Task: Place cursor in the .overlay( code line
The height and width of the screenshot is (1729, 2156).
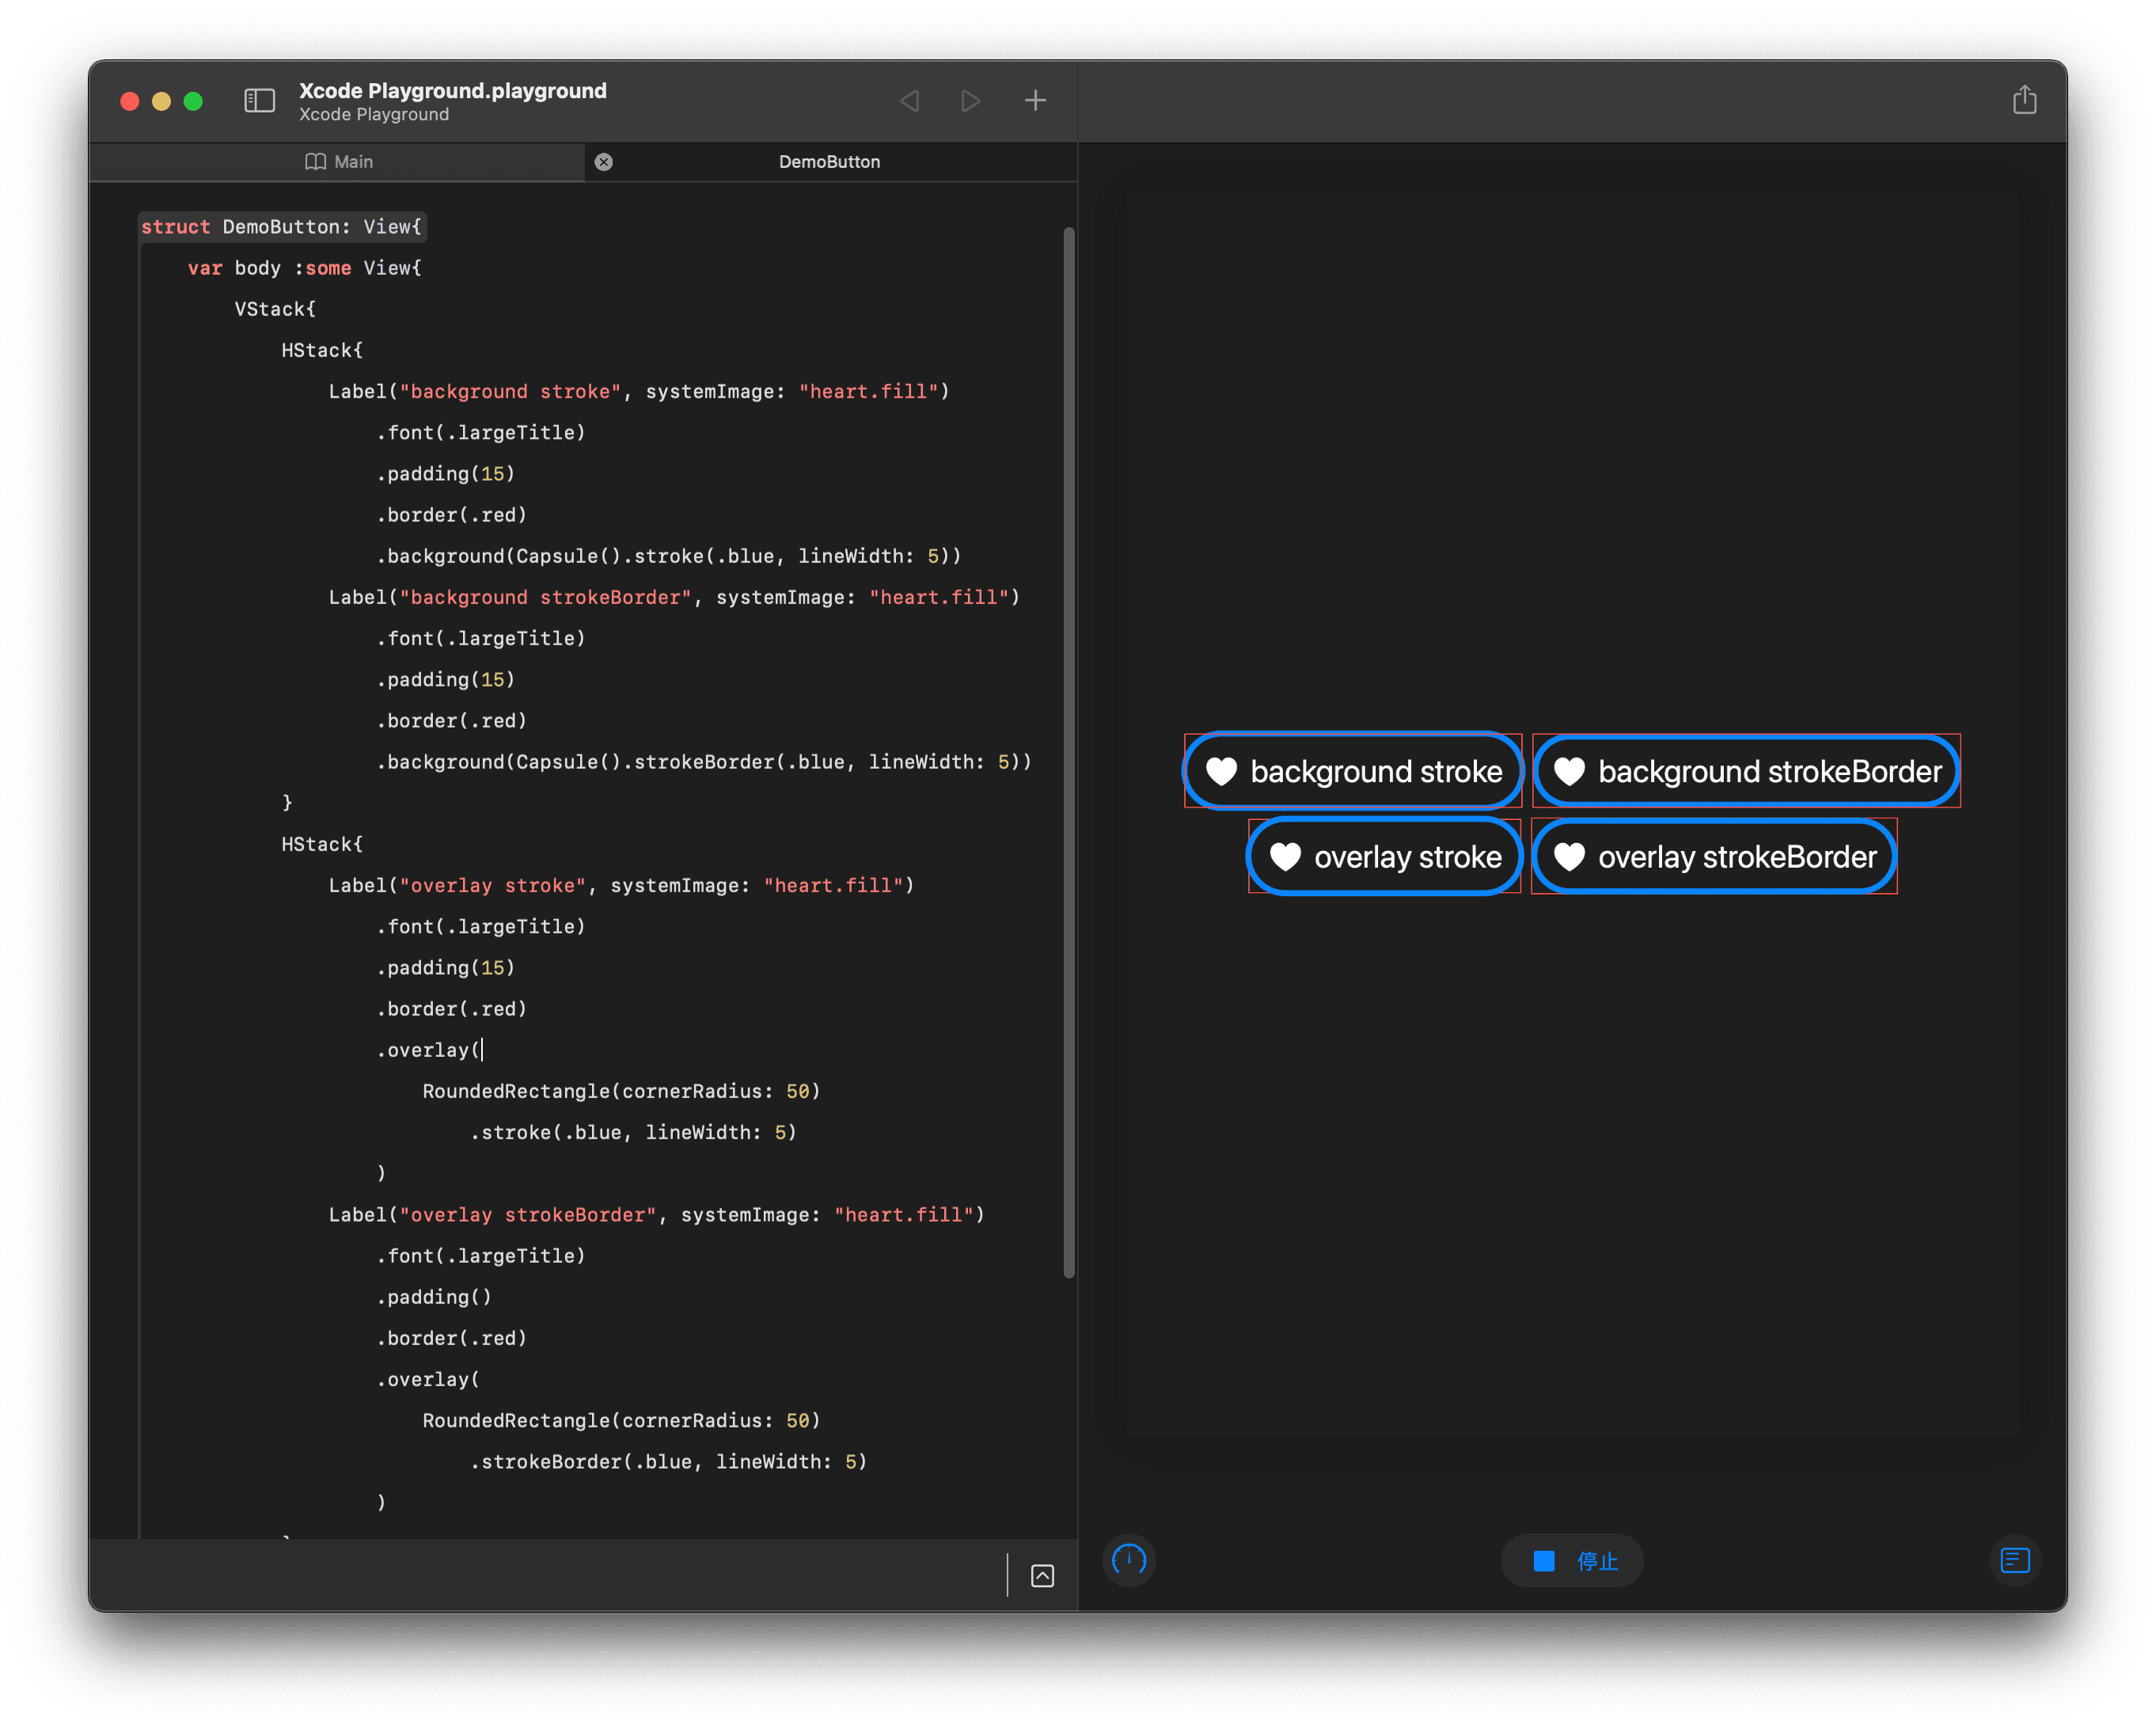Action: click(428, 1049)
